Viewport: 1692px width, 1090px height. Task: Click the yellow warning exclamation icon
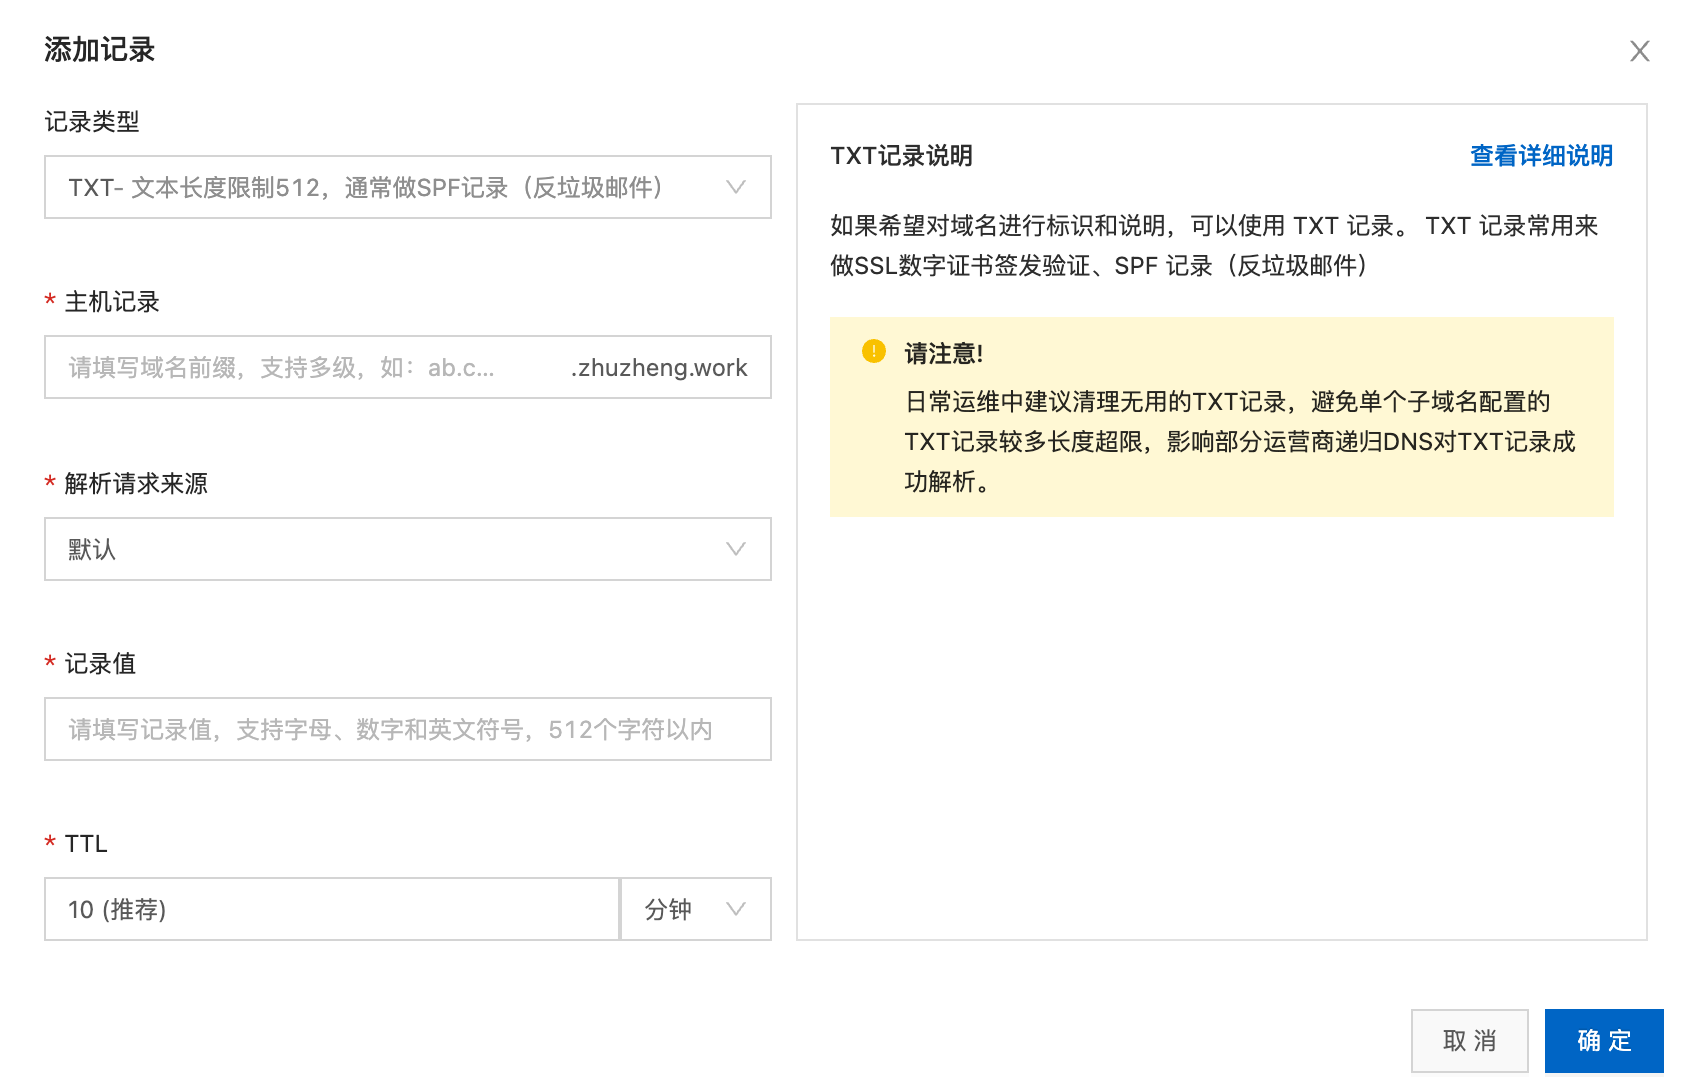[x=873, y=351]
